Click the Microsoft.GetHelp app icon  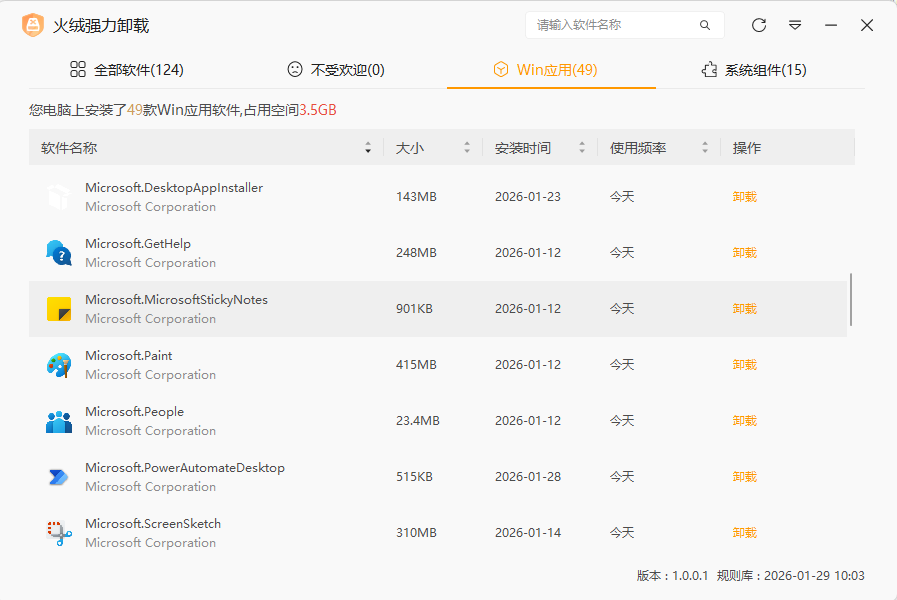pyautogui.click(x=59, y=253)
